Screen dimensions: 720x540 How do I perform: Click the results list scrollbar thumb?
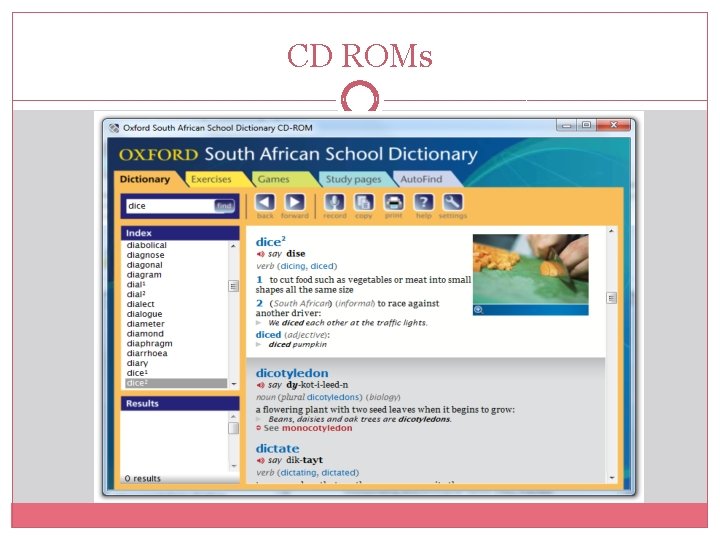[x=233, y=428]
